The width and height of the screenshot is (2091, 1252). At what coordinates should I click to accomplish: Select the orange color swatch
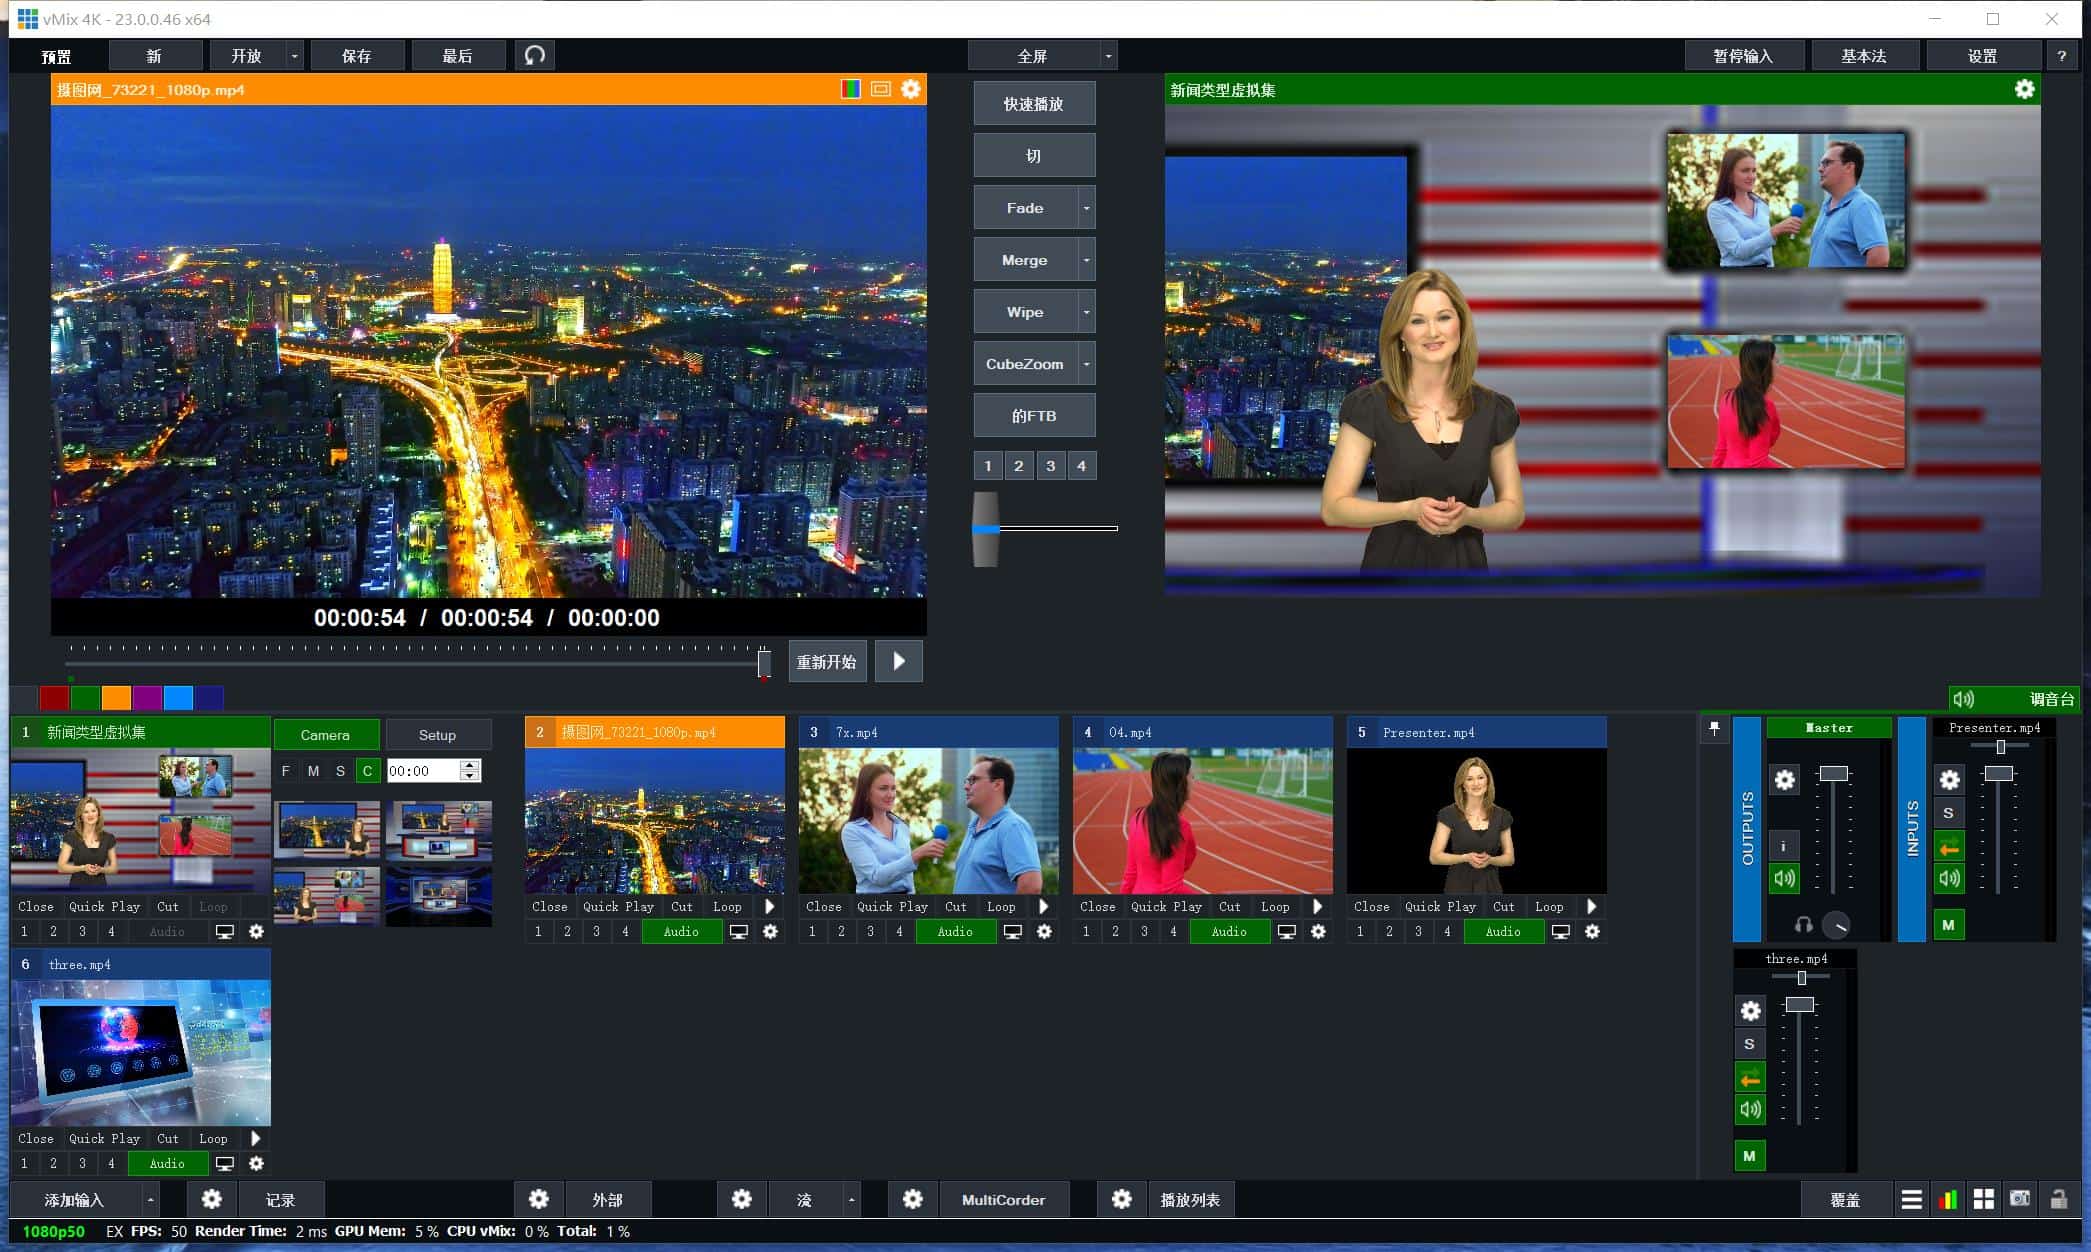[116, 697]
